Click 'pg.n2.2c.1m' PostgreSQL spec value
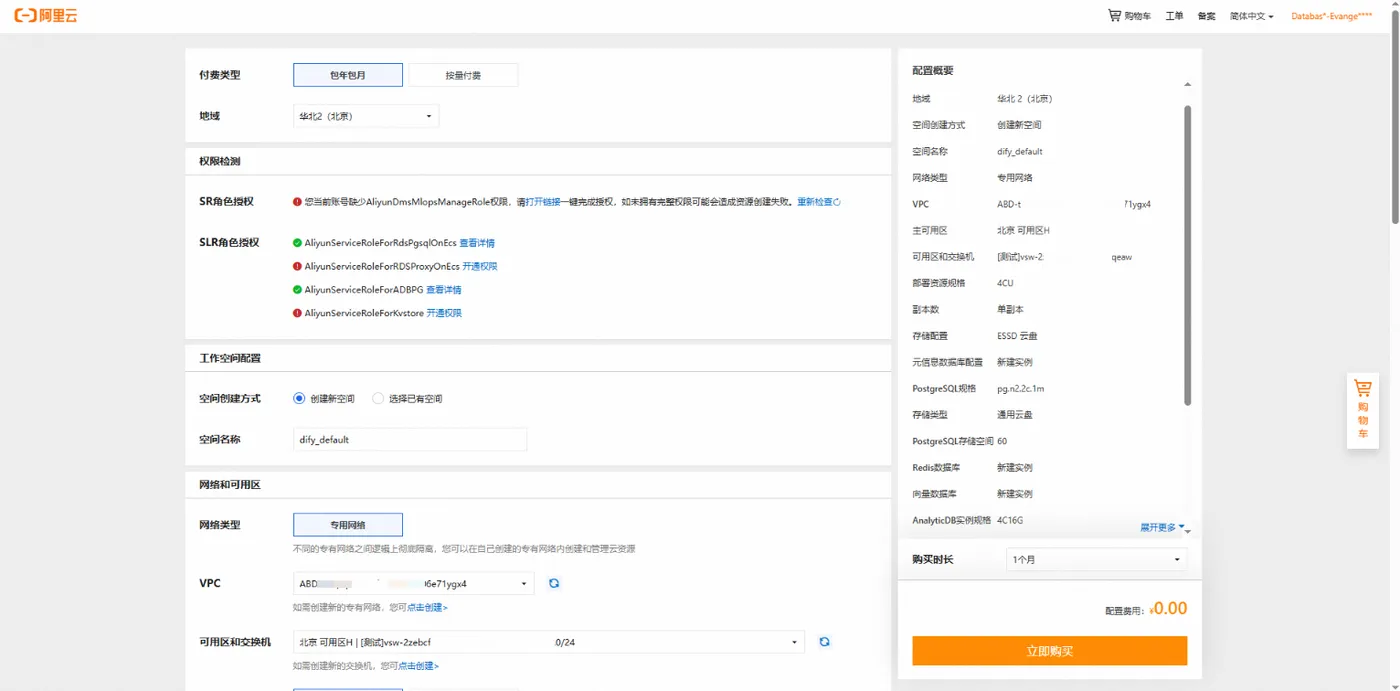This screenshot has width=1400, height=691. click(1020, 388)
